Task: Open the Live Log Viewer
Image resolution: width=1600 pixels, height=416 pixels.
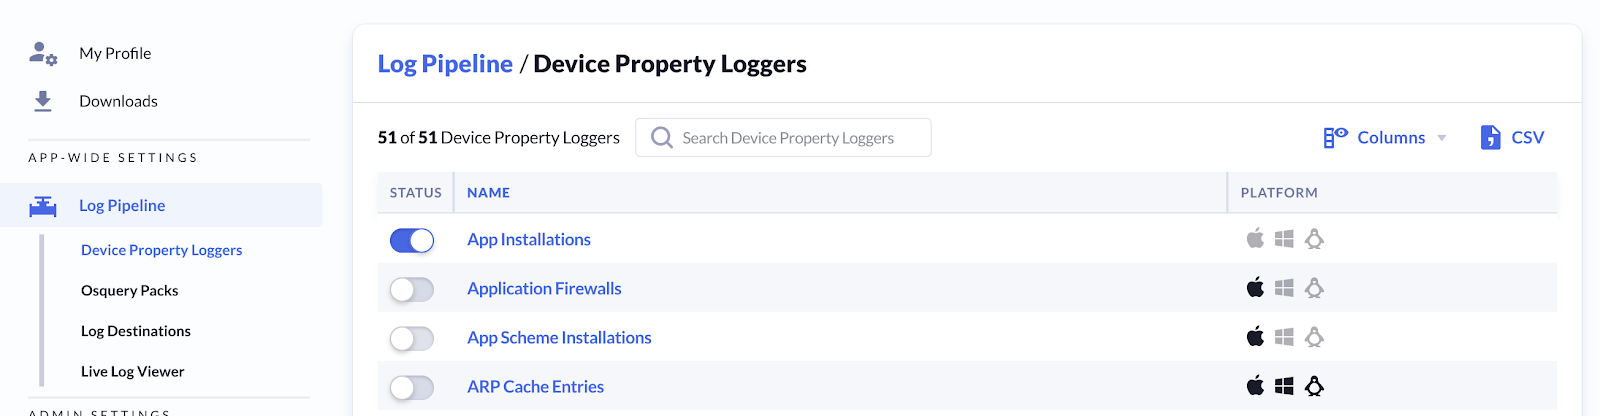Action: click(133, 372)
